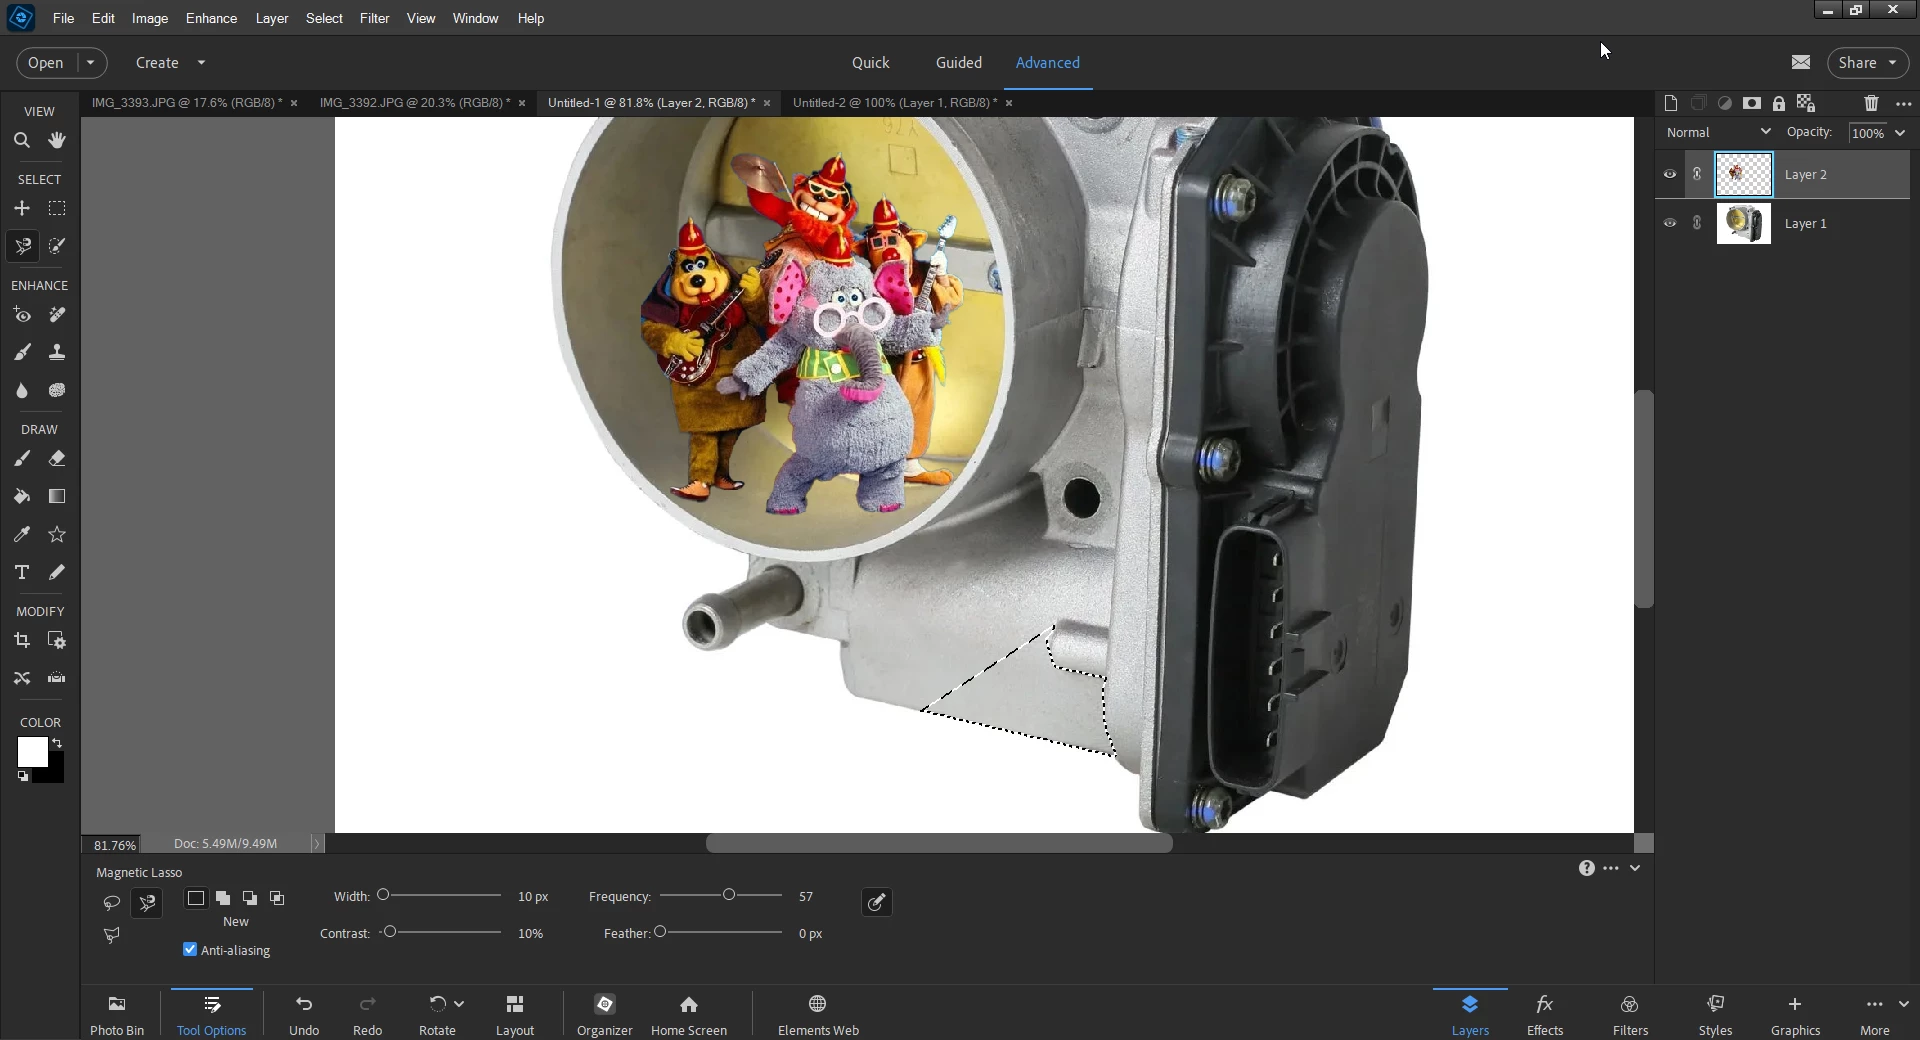Viewport: 1920px width, 1040px height.
Task: Select the Red Eye Removal tool
Action: tap(21, 315)
